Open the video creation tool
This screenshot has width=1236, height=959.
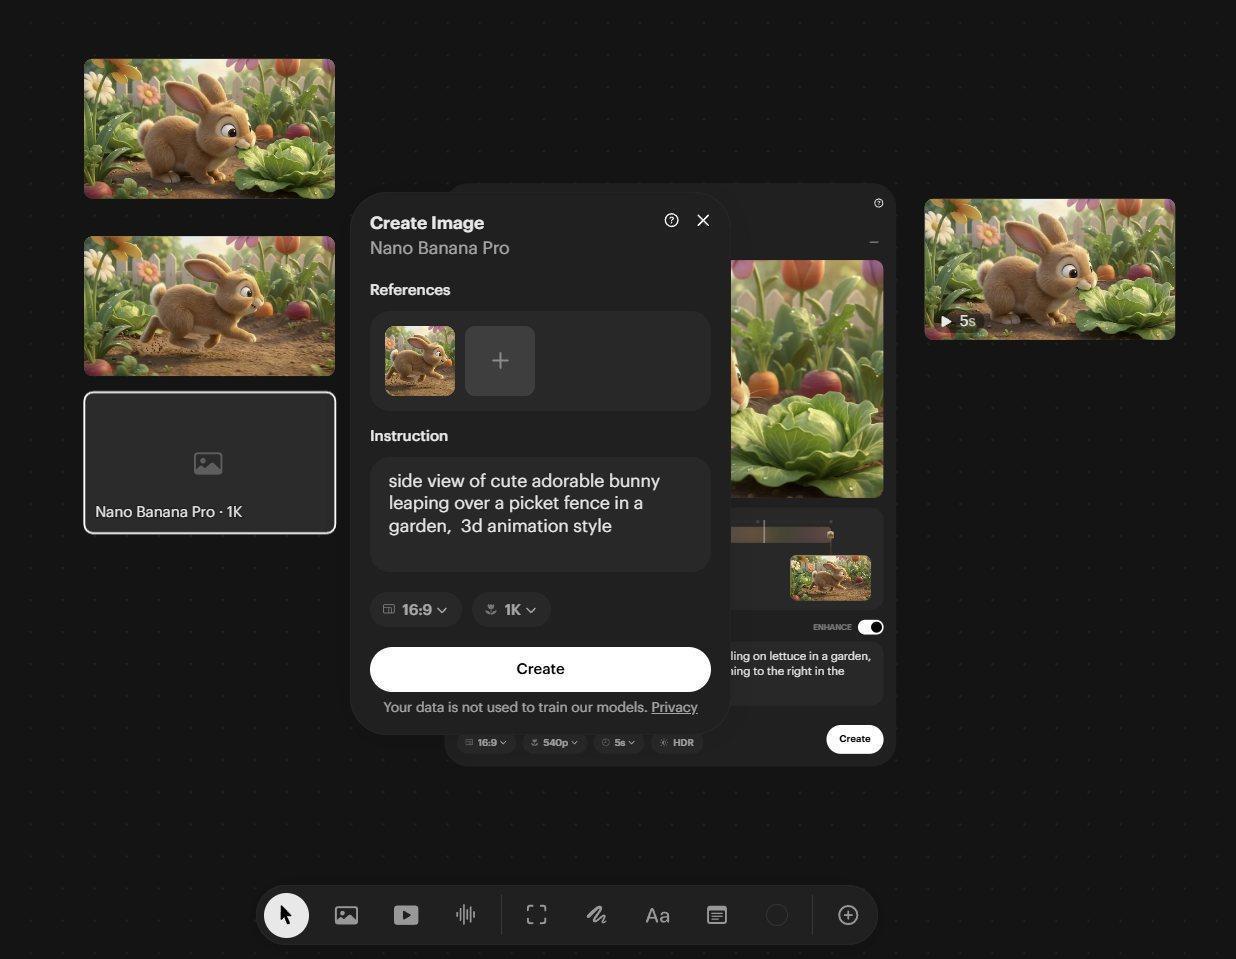406,915
